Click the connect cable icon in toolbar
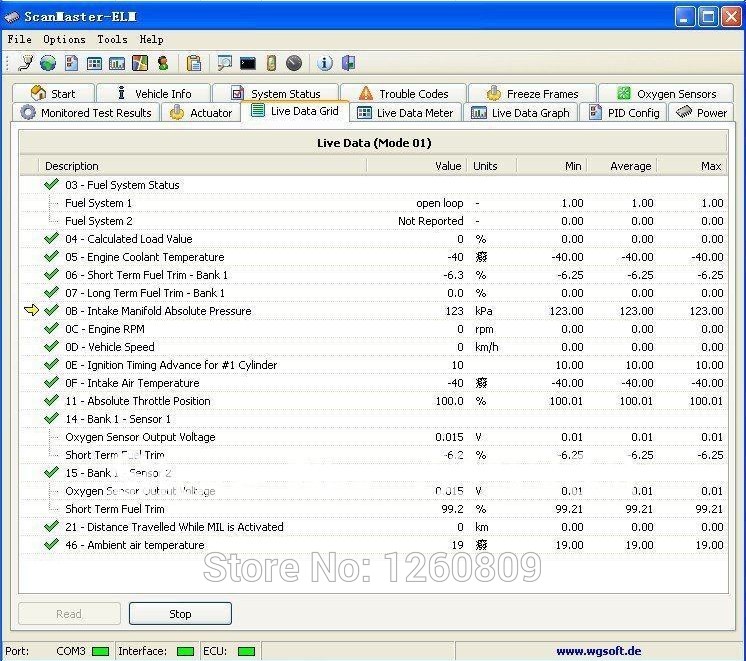This screenshot has height=661, width=746. (27, 64)
